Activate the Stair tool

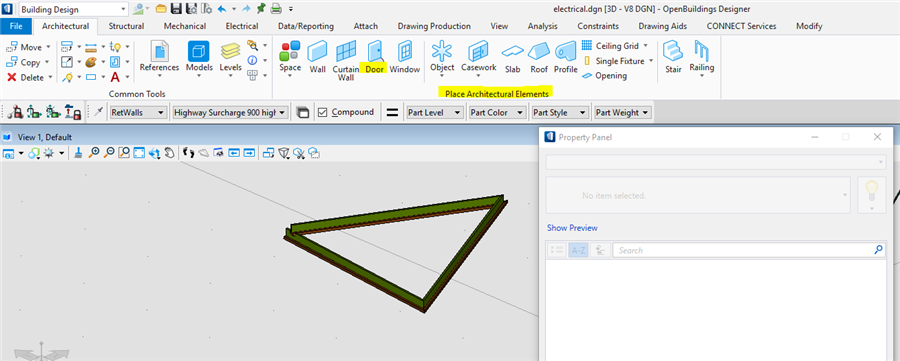tap(673, 57)
